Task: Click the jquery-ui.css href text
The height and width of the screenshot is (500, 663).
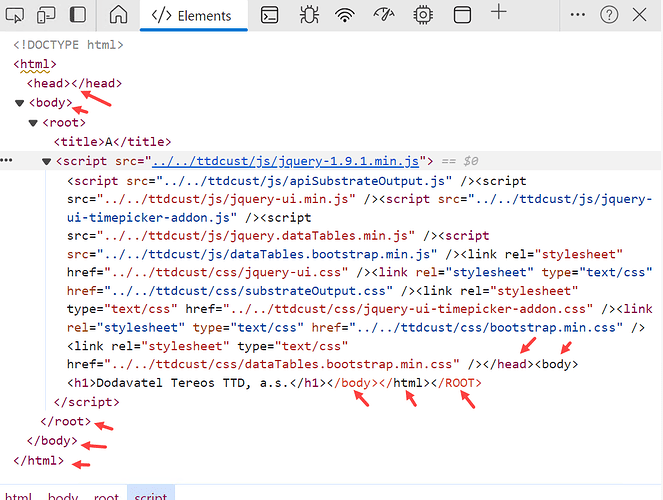Action: [x=226, y=272]
